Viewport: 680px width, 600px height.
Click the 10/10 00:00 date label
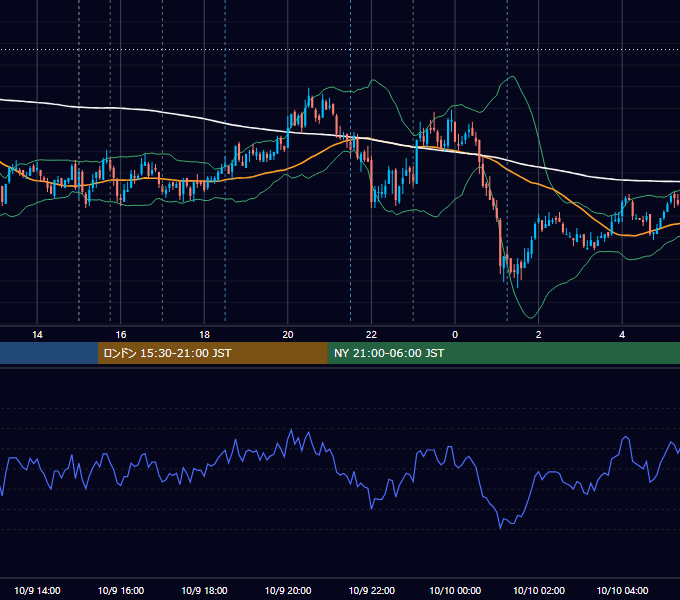455,590
